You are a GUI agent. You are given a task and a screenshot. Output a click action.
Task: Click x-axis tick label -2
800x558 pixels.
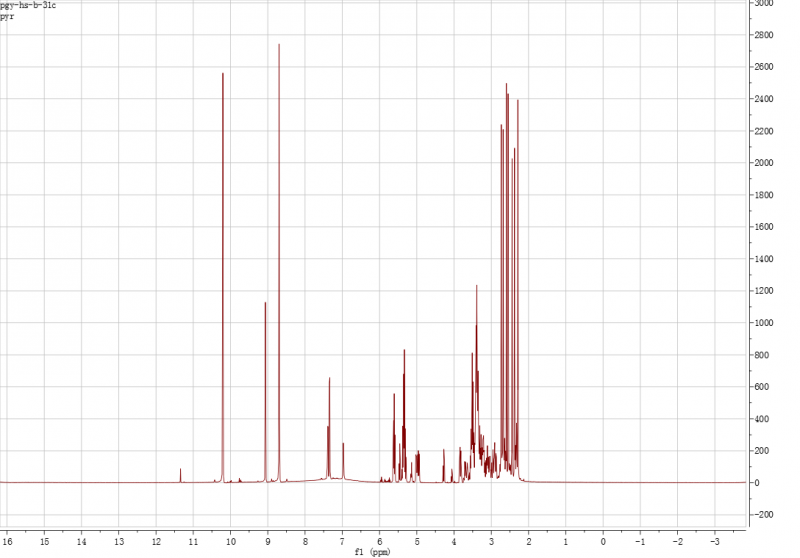(677, 542)
